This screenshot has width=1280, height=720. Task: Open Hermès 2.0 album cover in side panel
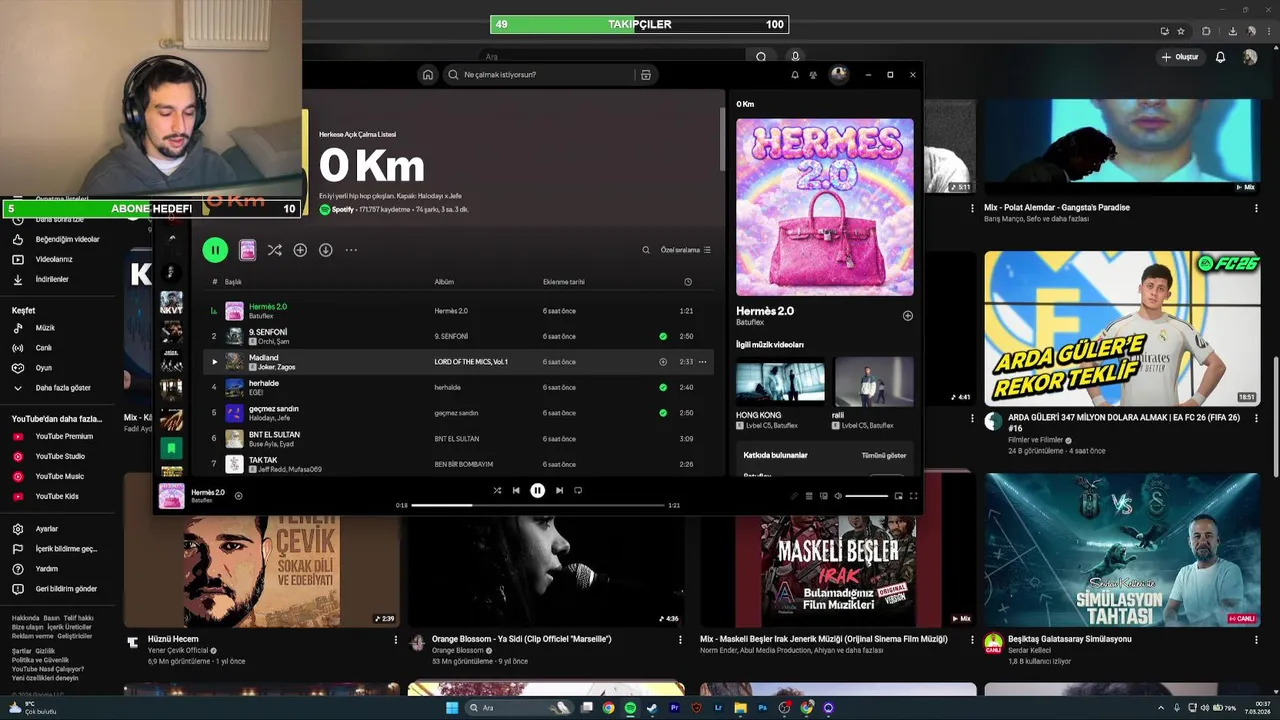point(825,207)
